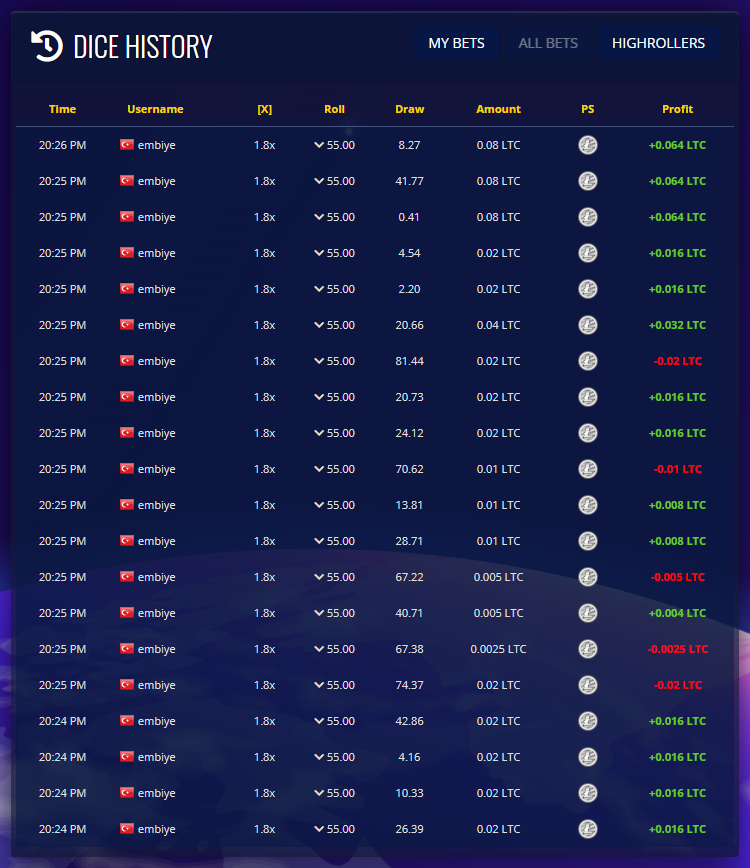Click username embiye in 67.22 draw row
The height and width of the screenshot is (868, 750).
click(157, 577)
